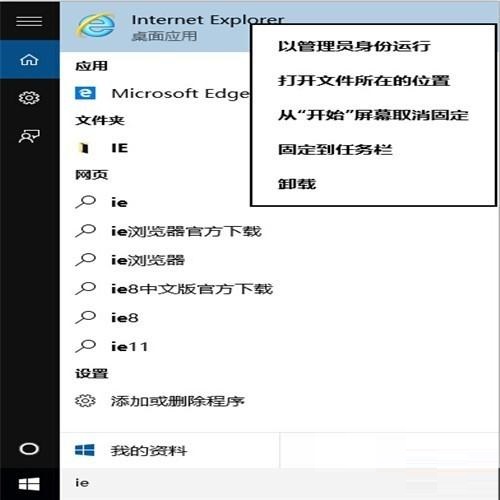This screenshot has height=500, width=500.
Task: Open the hamburger menu icon
Action: tap(29, 21)
